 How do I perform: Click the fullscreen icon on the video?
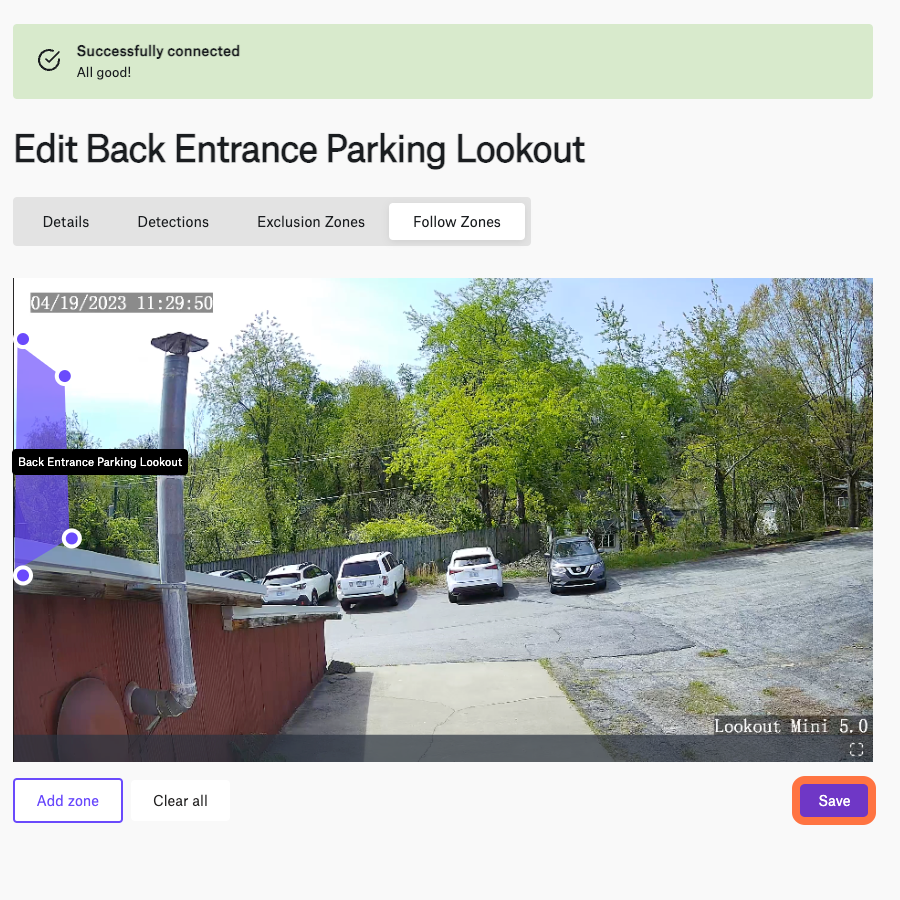pyautogui.click(x=856, y=749)
